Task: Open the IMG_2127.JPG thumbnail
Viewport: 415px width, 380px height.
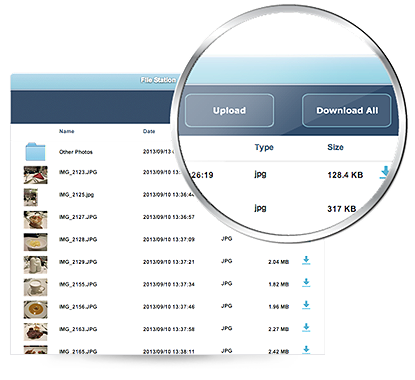Action: pos(35,220)
